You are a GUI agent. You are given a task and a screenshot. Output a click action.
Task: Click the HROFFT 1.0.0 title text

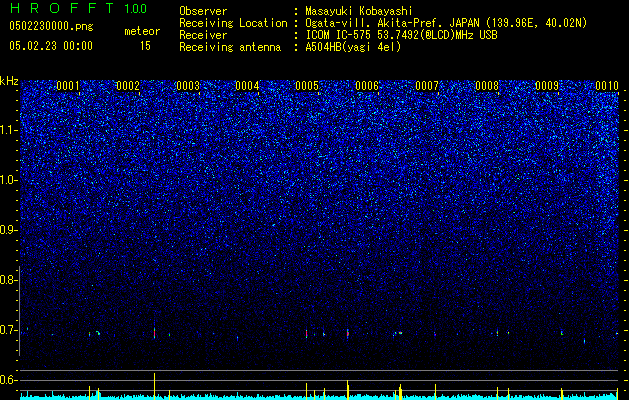click(78, 8)
